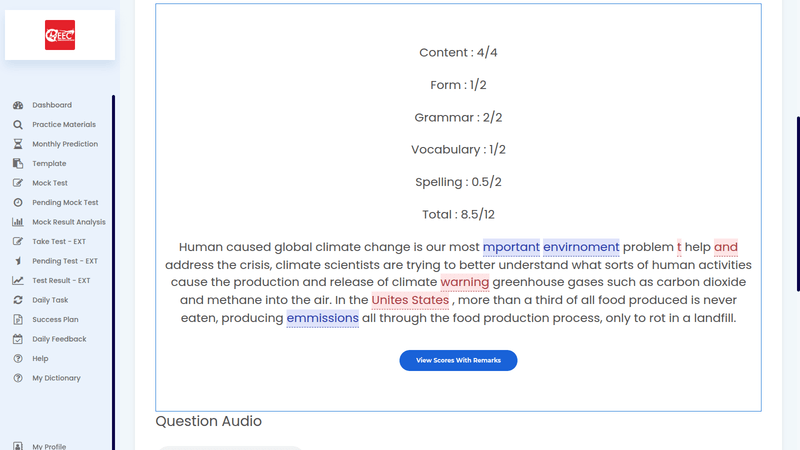Open My Dictionary page
800x450 pixels.
56,378
